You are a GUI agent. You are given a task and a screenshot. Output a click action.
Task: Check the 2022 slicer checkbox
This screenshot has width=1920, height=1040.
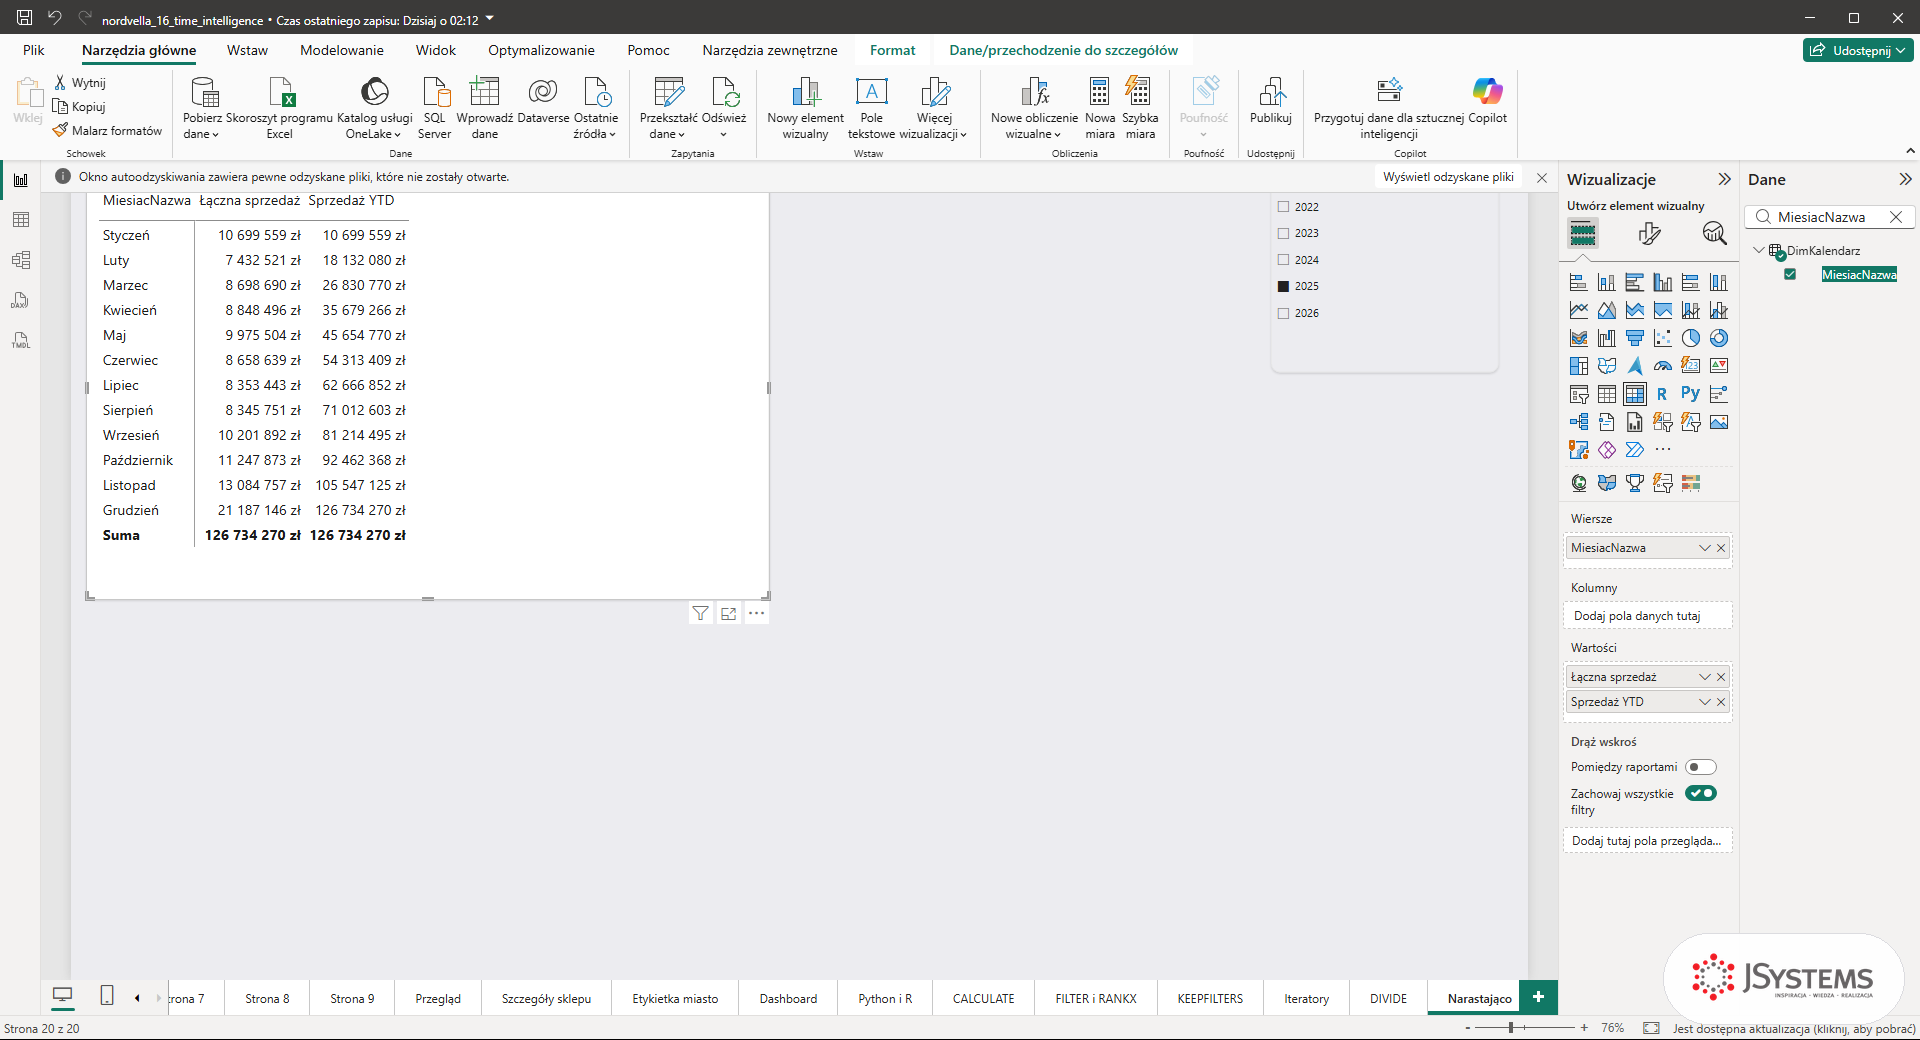click(1284, 207)
